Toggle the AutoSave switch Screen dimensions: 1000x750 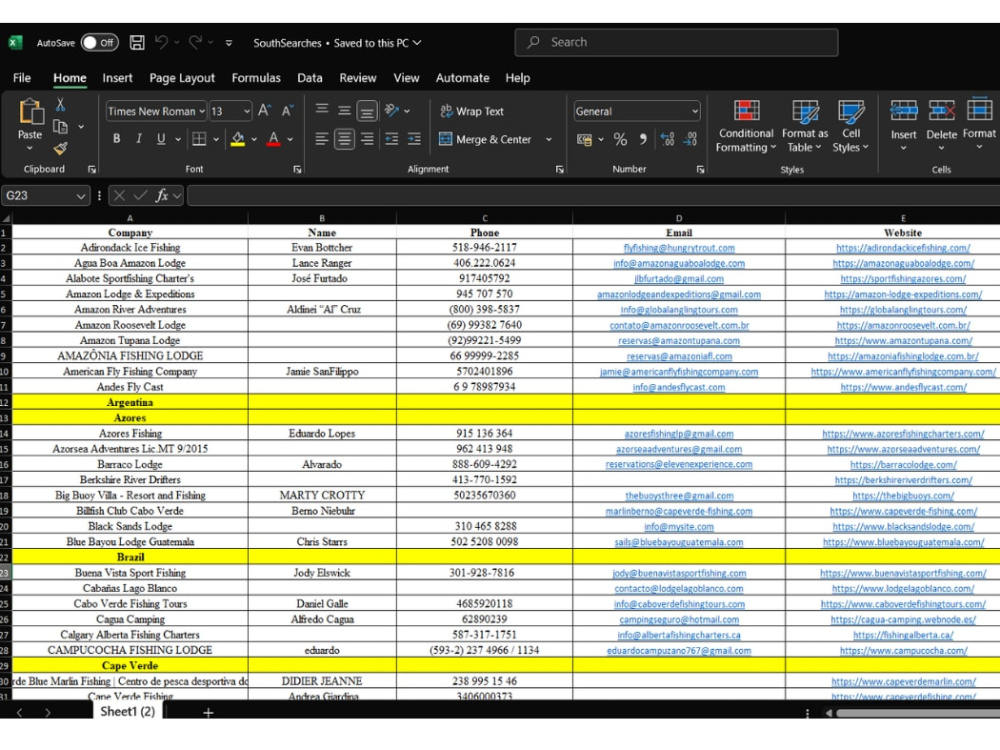coord(99,43)
